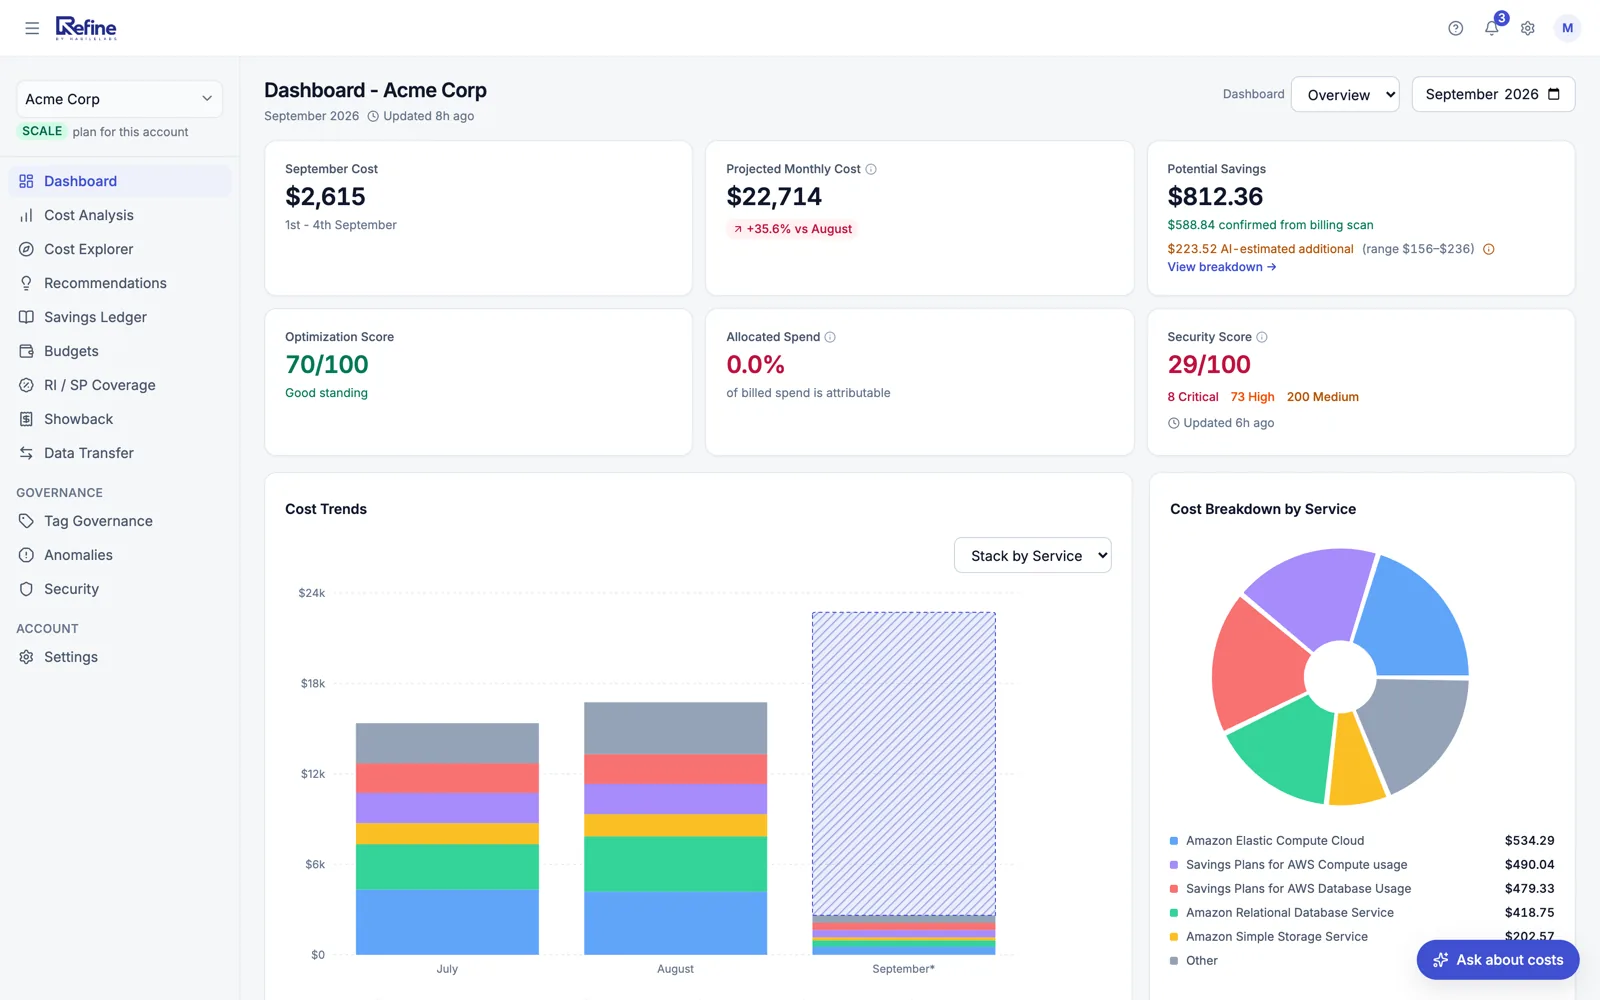
Task: Click the SCALE plan badge
Action: pyautogui.click(x=42, y=131)
